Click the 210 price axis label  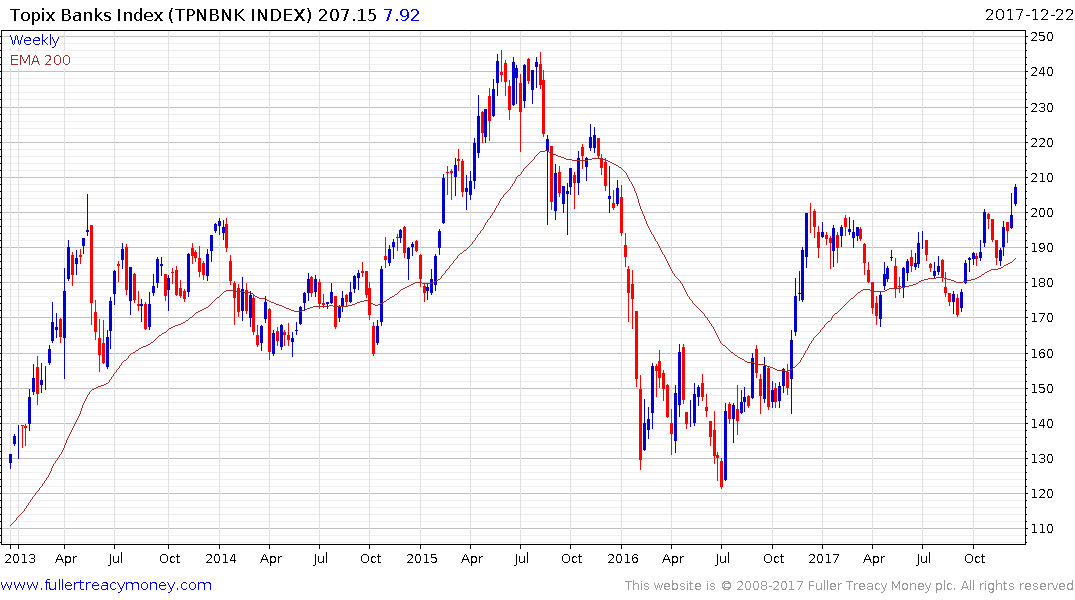pyautogui.click(x=1042, y=178)
